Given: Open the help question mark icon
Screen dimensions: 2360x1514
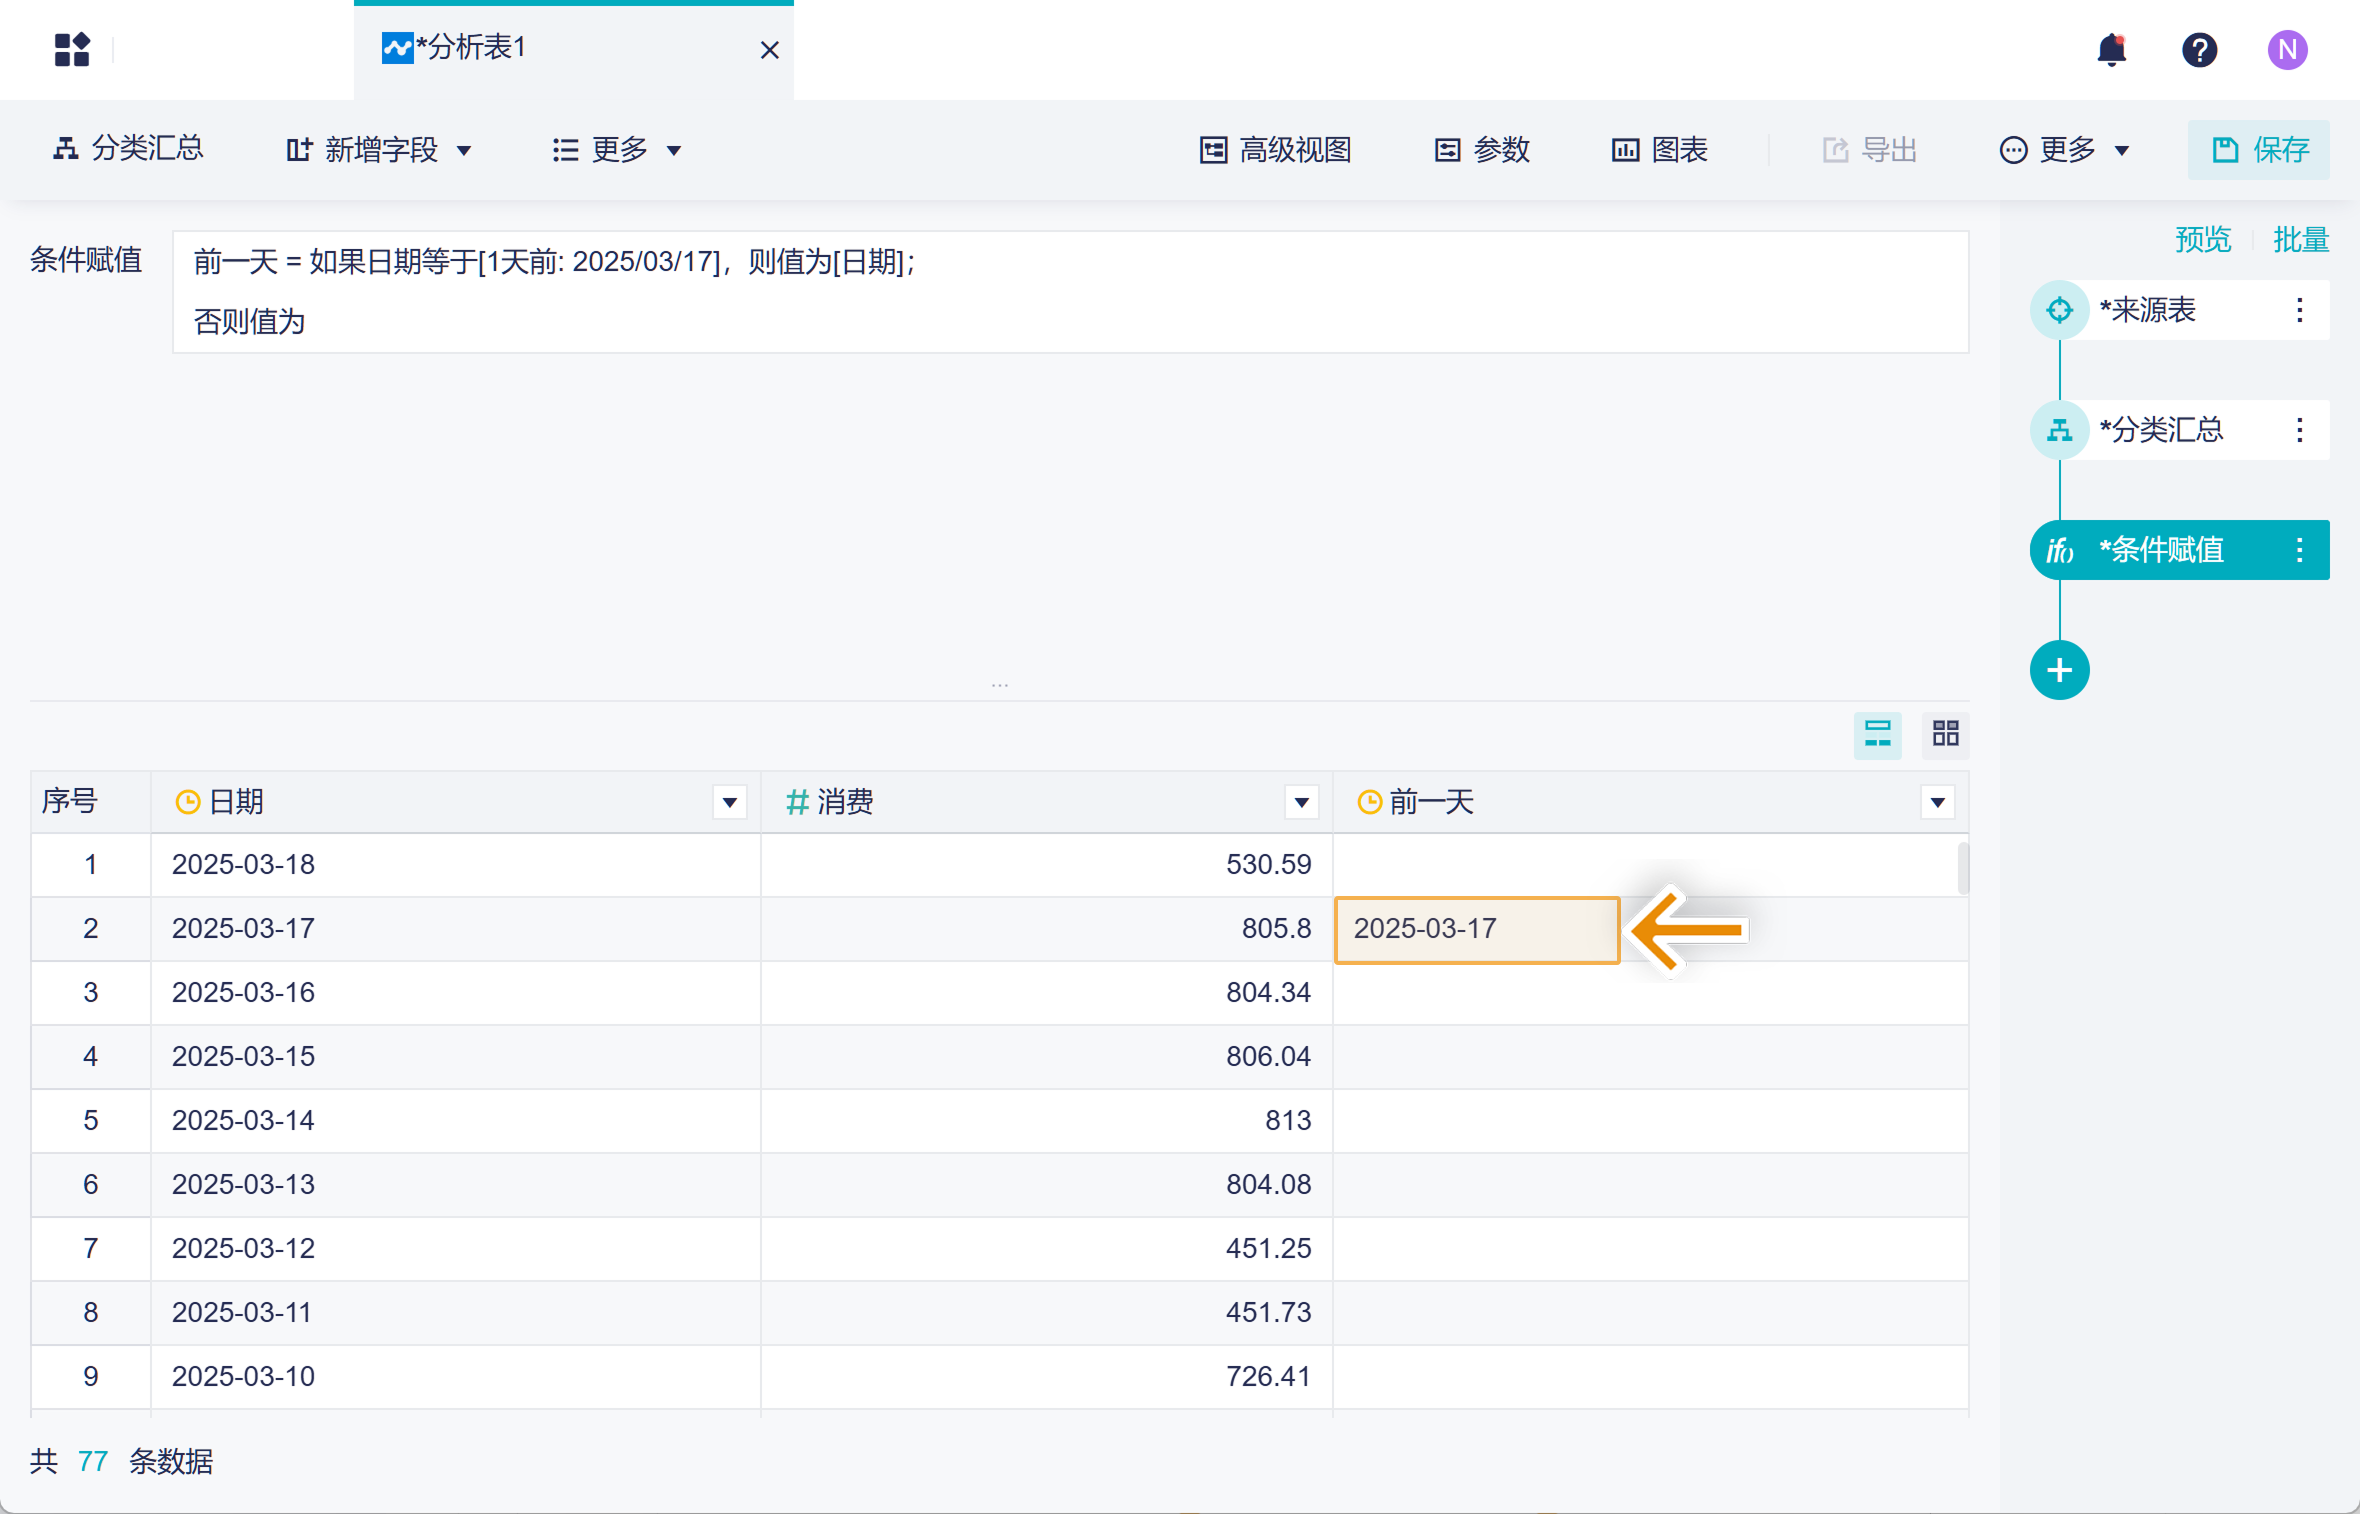Looking at the screenshot, I should [2199, 49].
